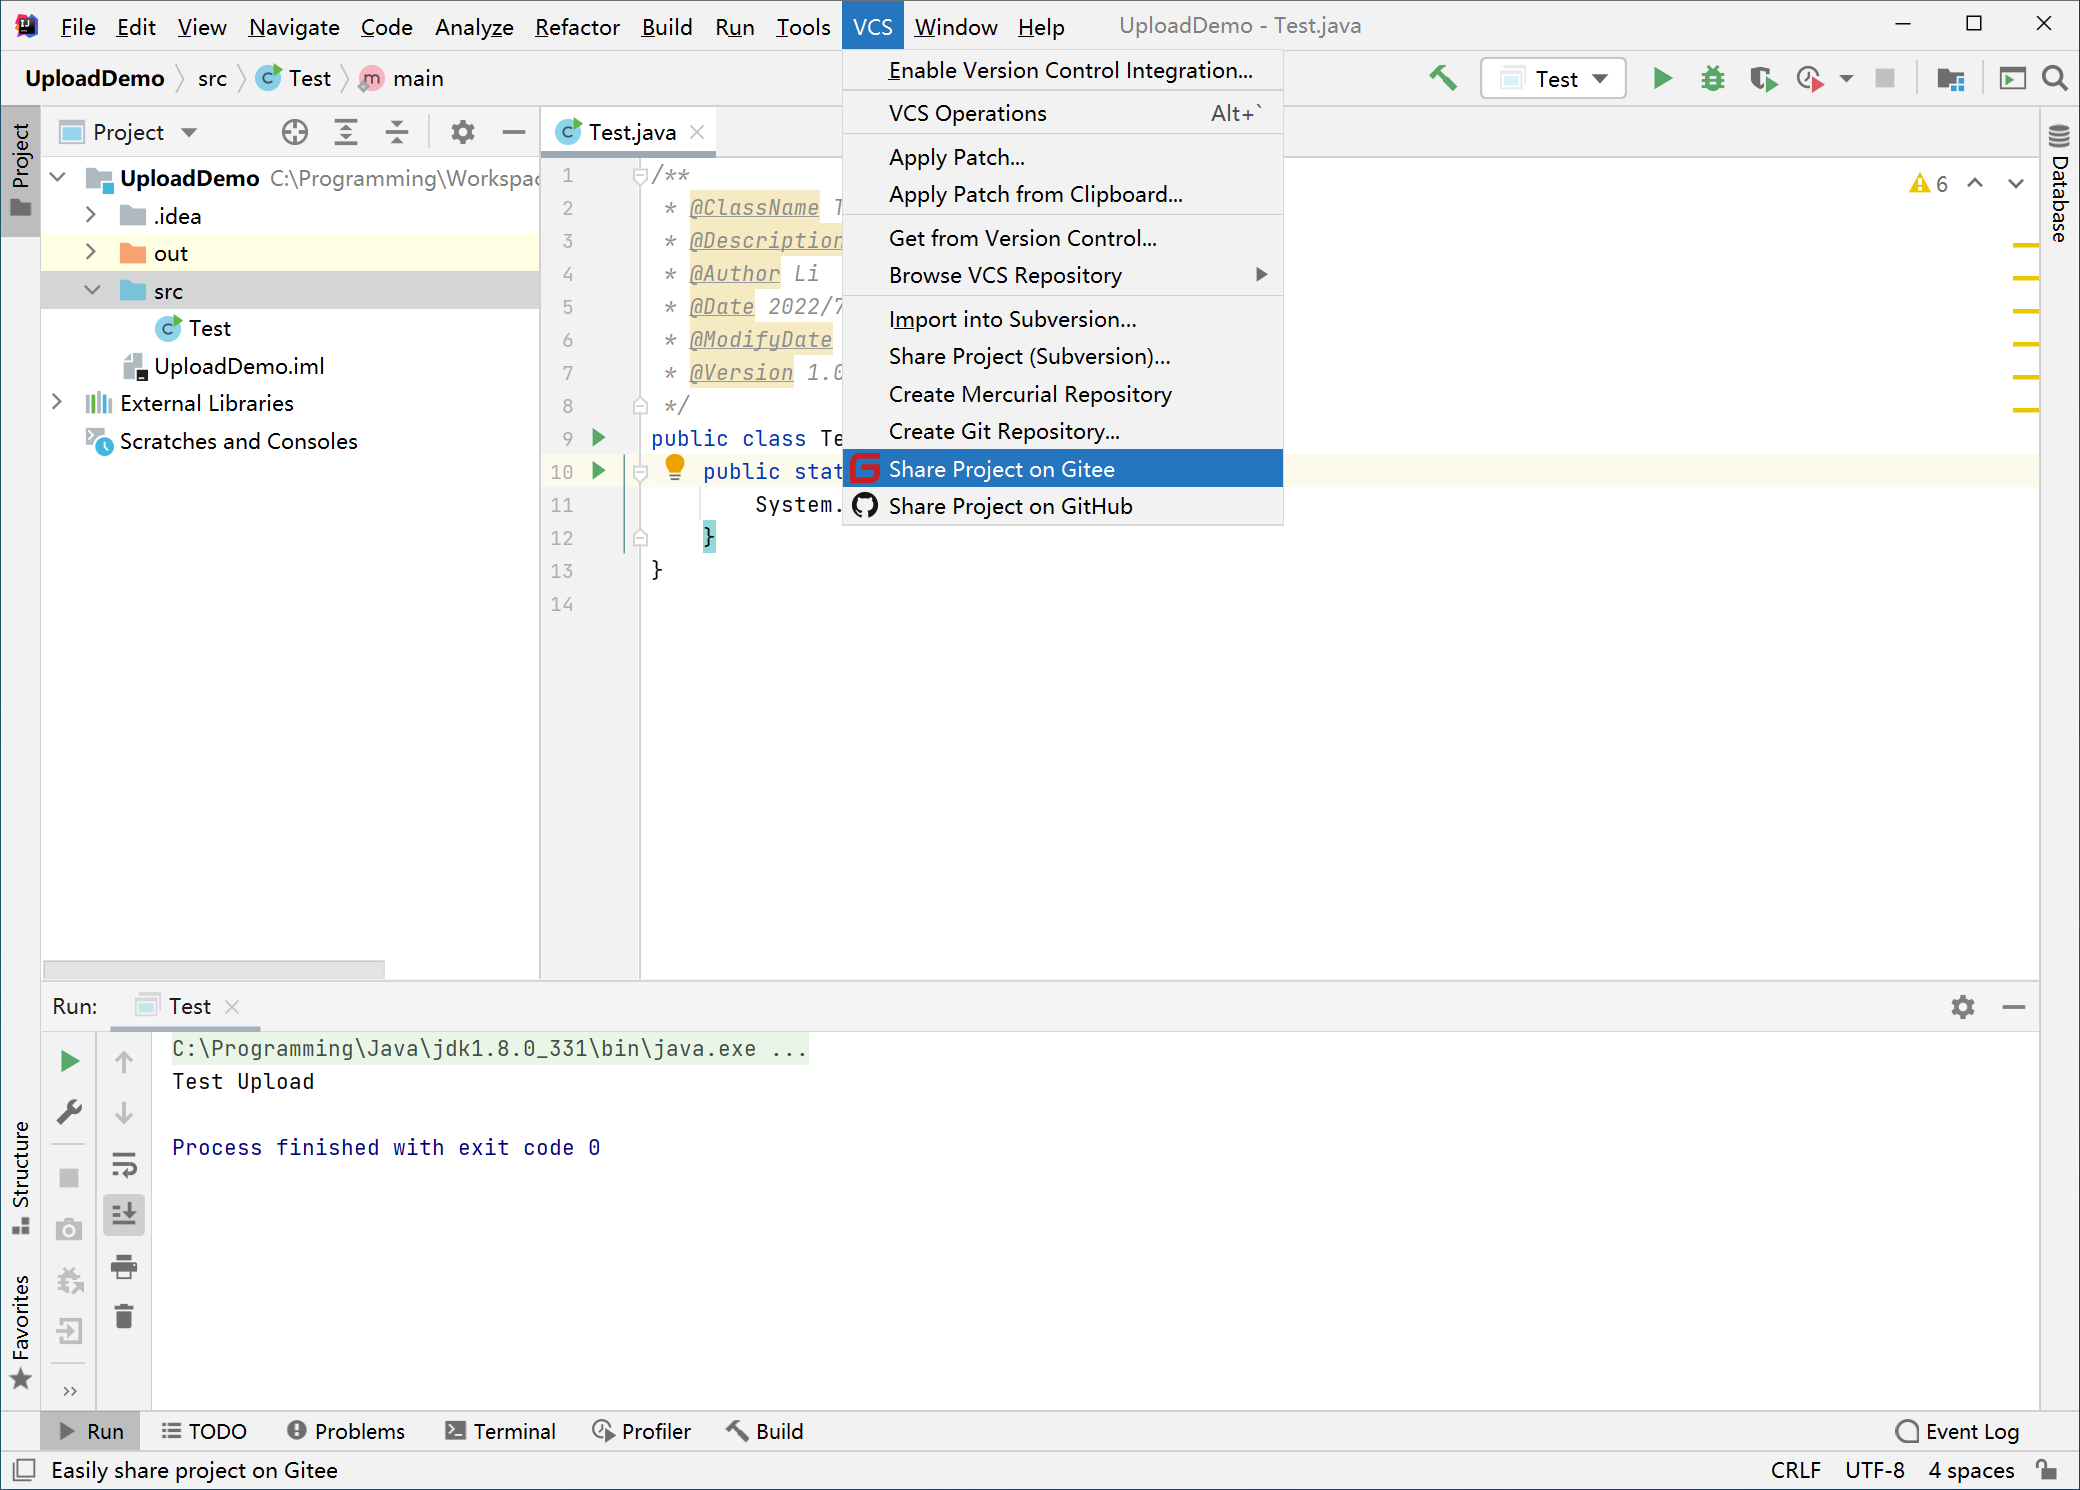Viewport: 2080px width, 1490px height.
Task: Open the Refactor menu
Action: coord(577,27)
